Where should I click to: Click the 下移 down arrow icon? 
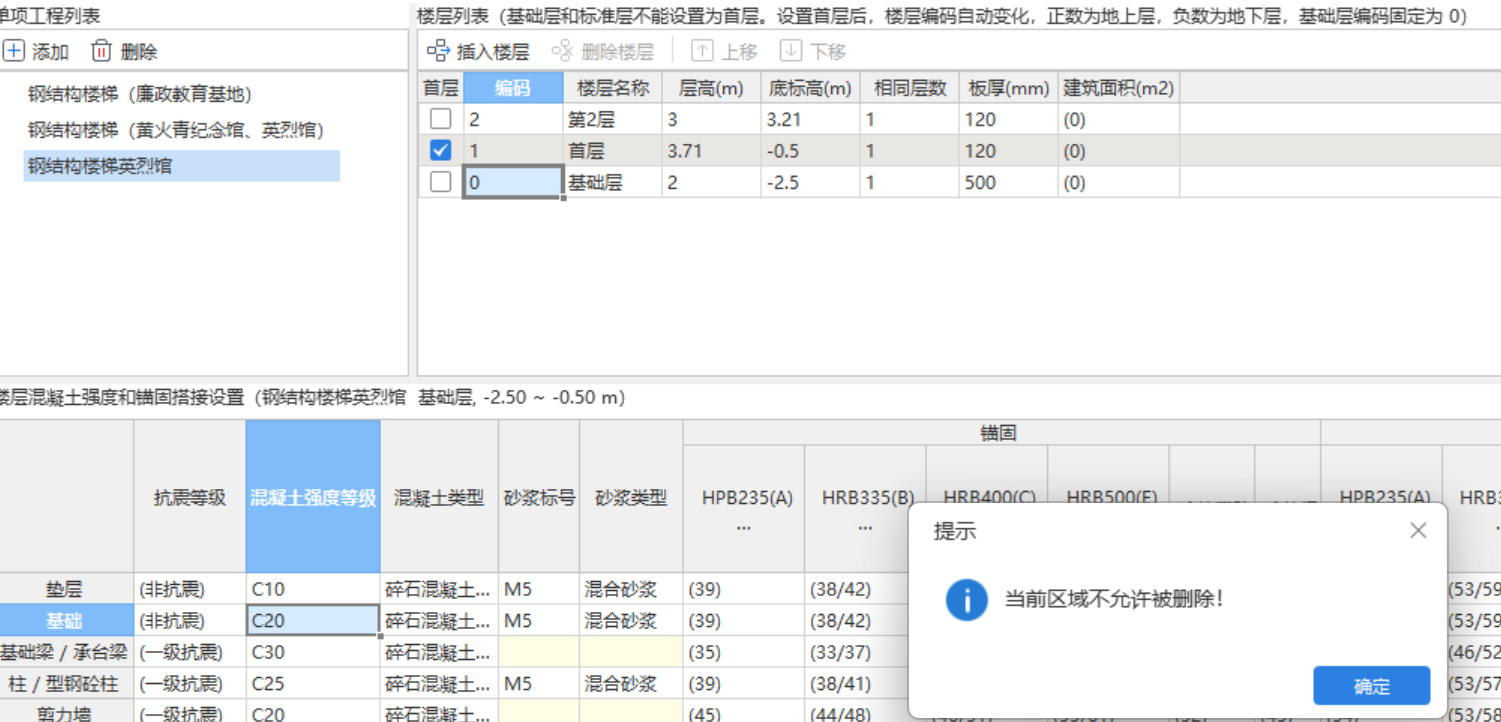coord(791,51)
